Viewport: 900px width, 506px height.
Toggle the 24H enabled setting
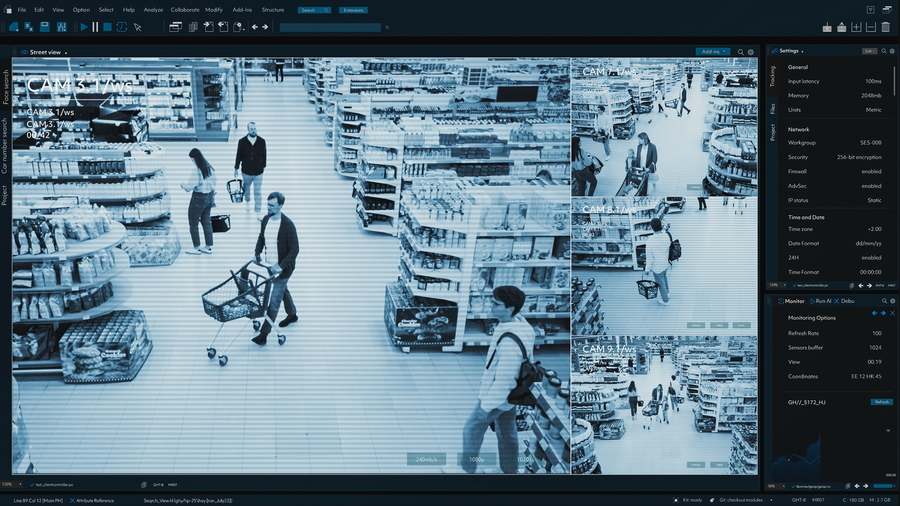[871, 257]
